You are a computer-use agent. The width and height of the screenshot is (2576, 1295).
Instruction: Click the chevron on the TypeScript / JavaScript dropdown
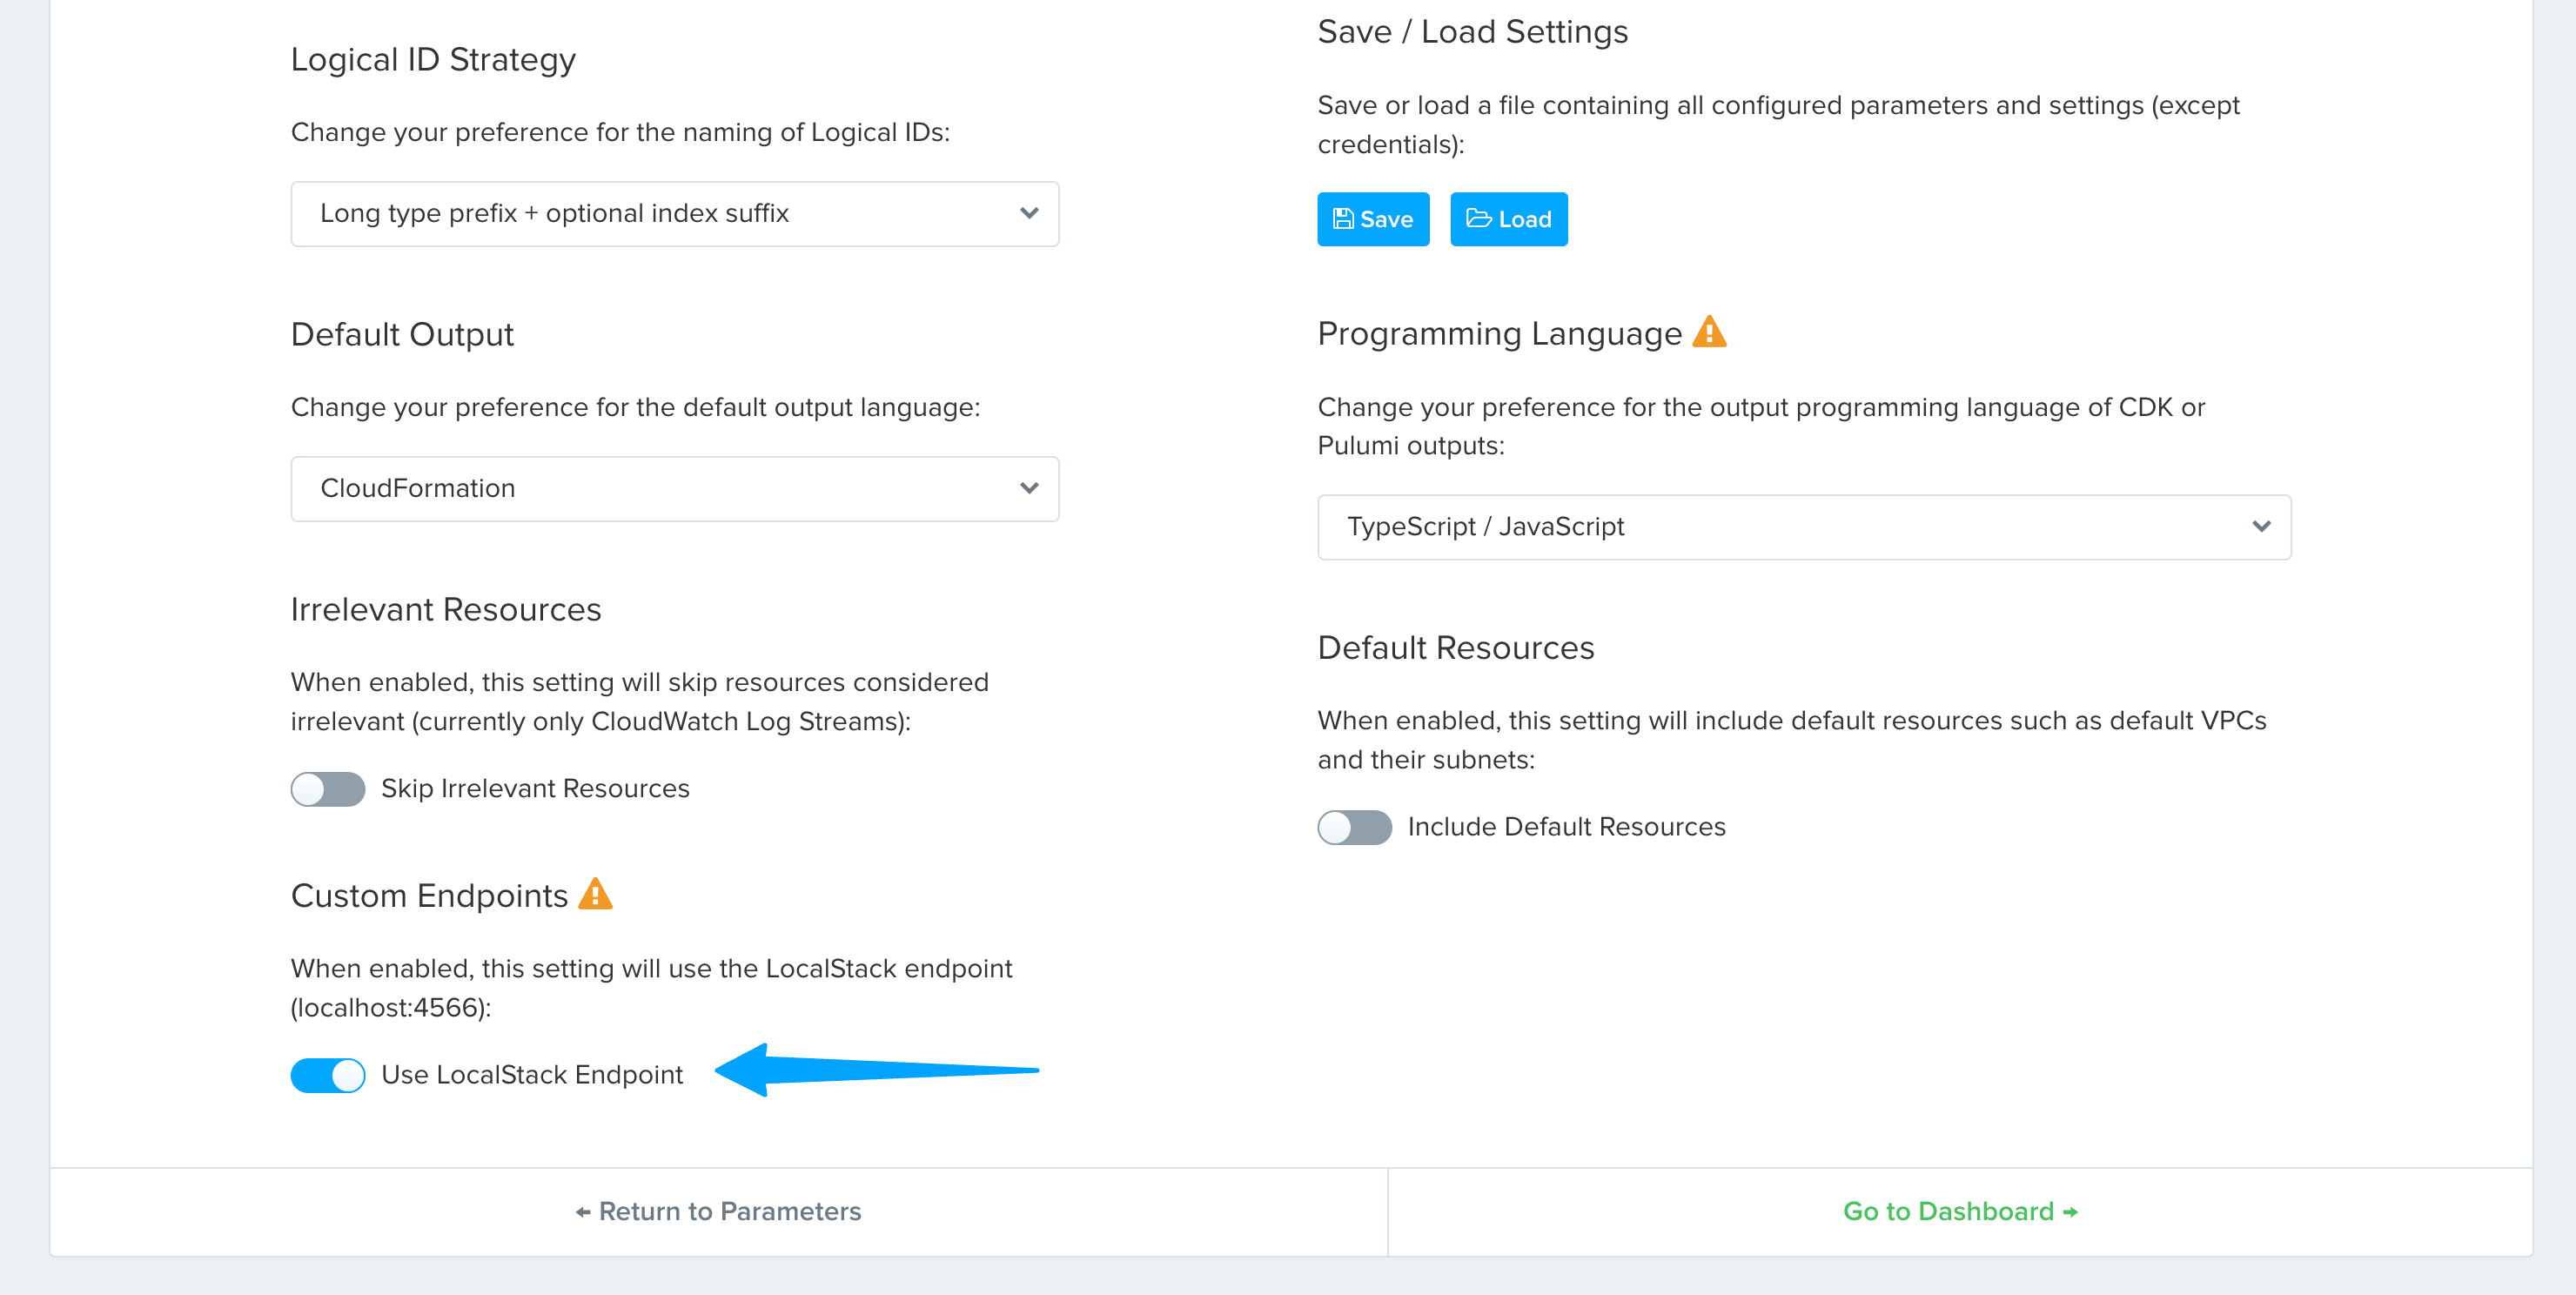click(x=2262, y=527)
